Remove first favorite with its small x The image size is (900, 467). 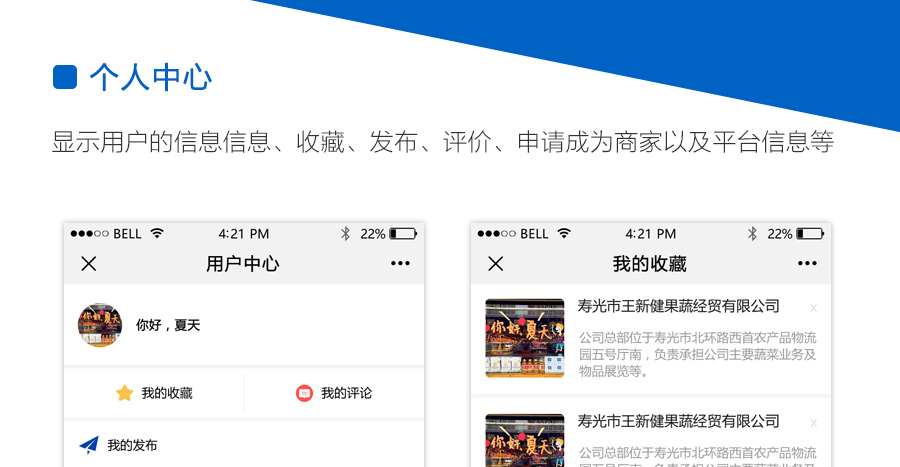(813, 308)
